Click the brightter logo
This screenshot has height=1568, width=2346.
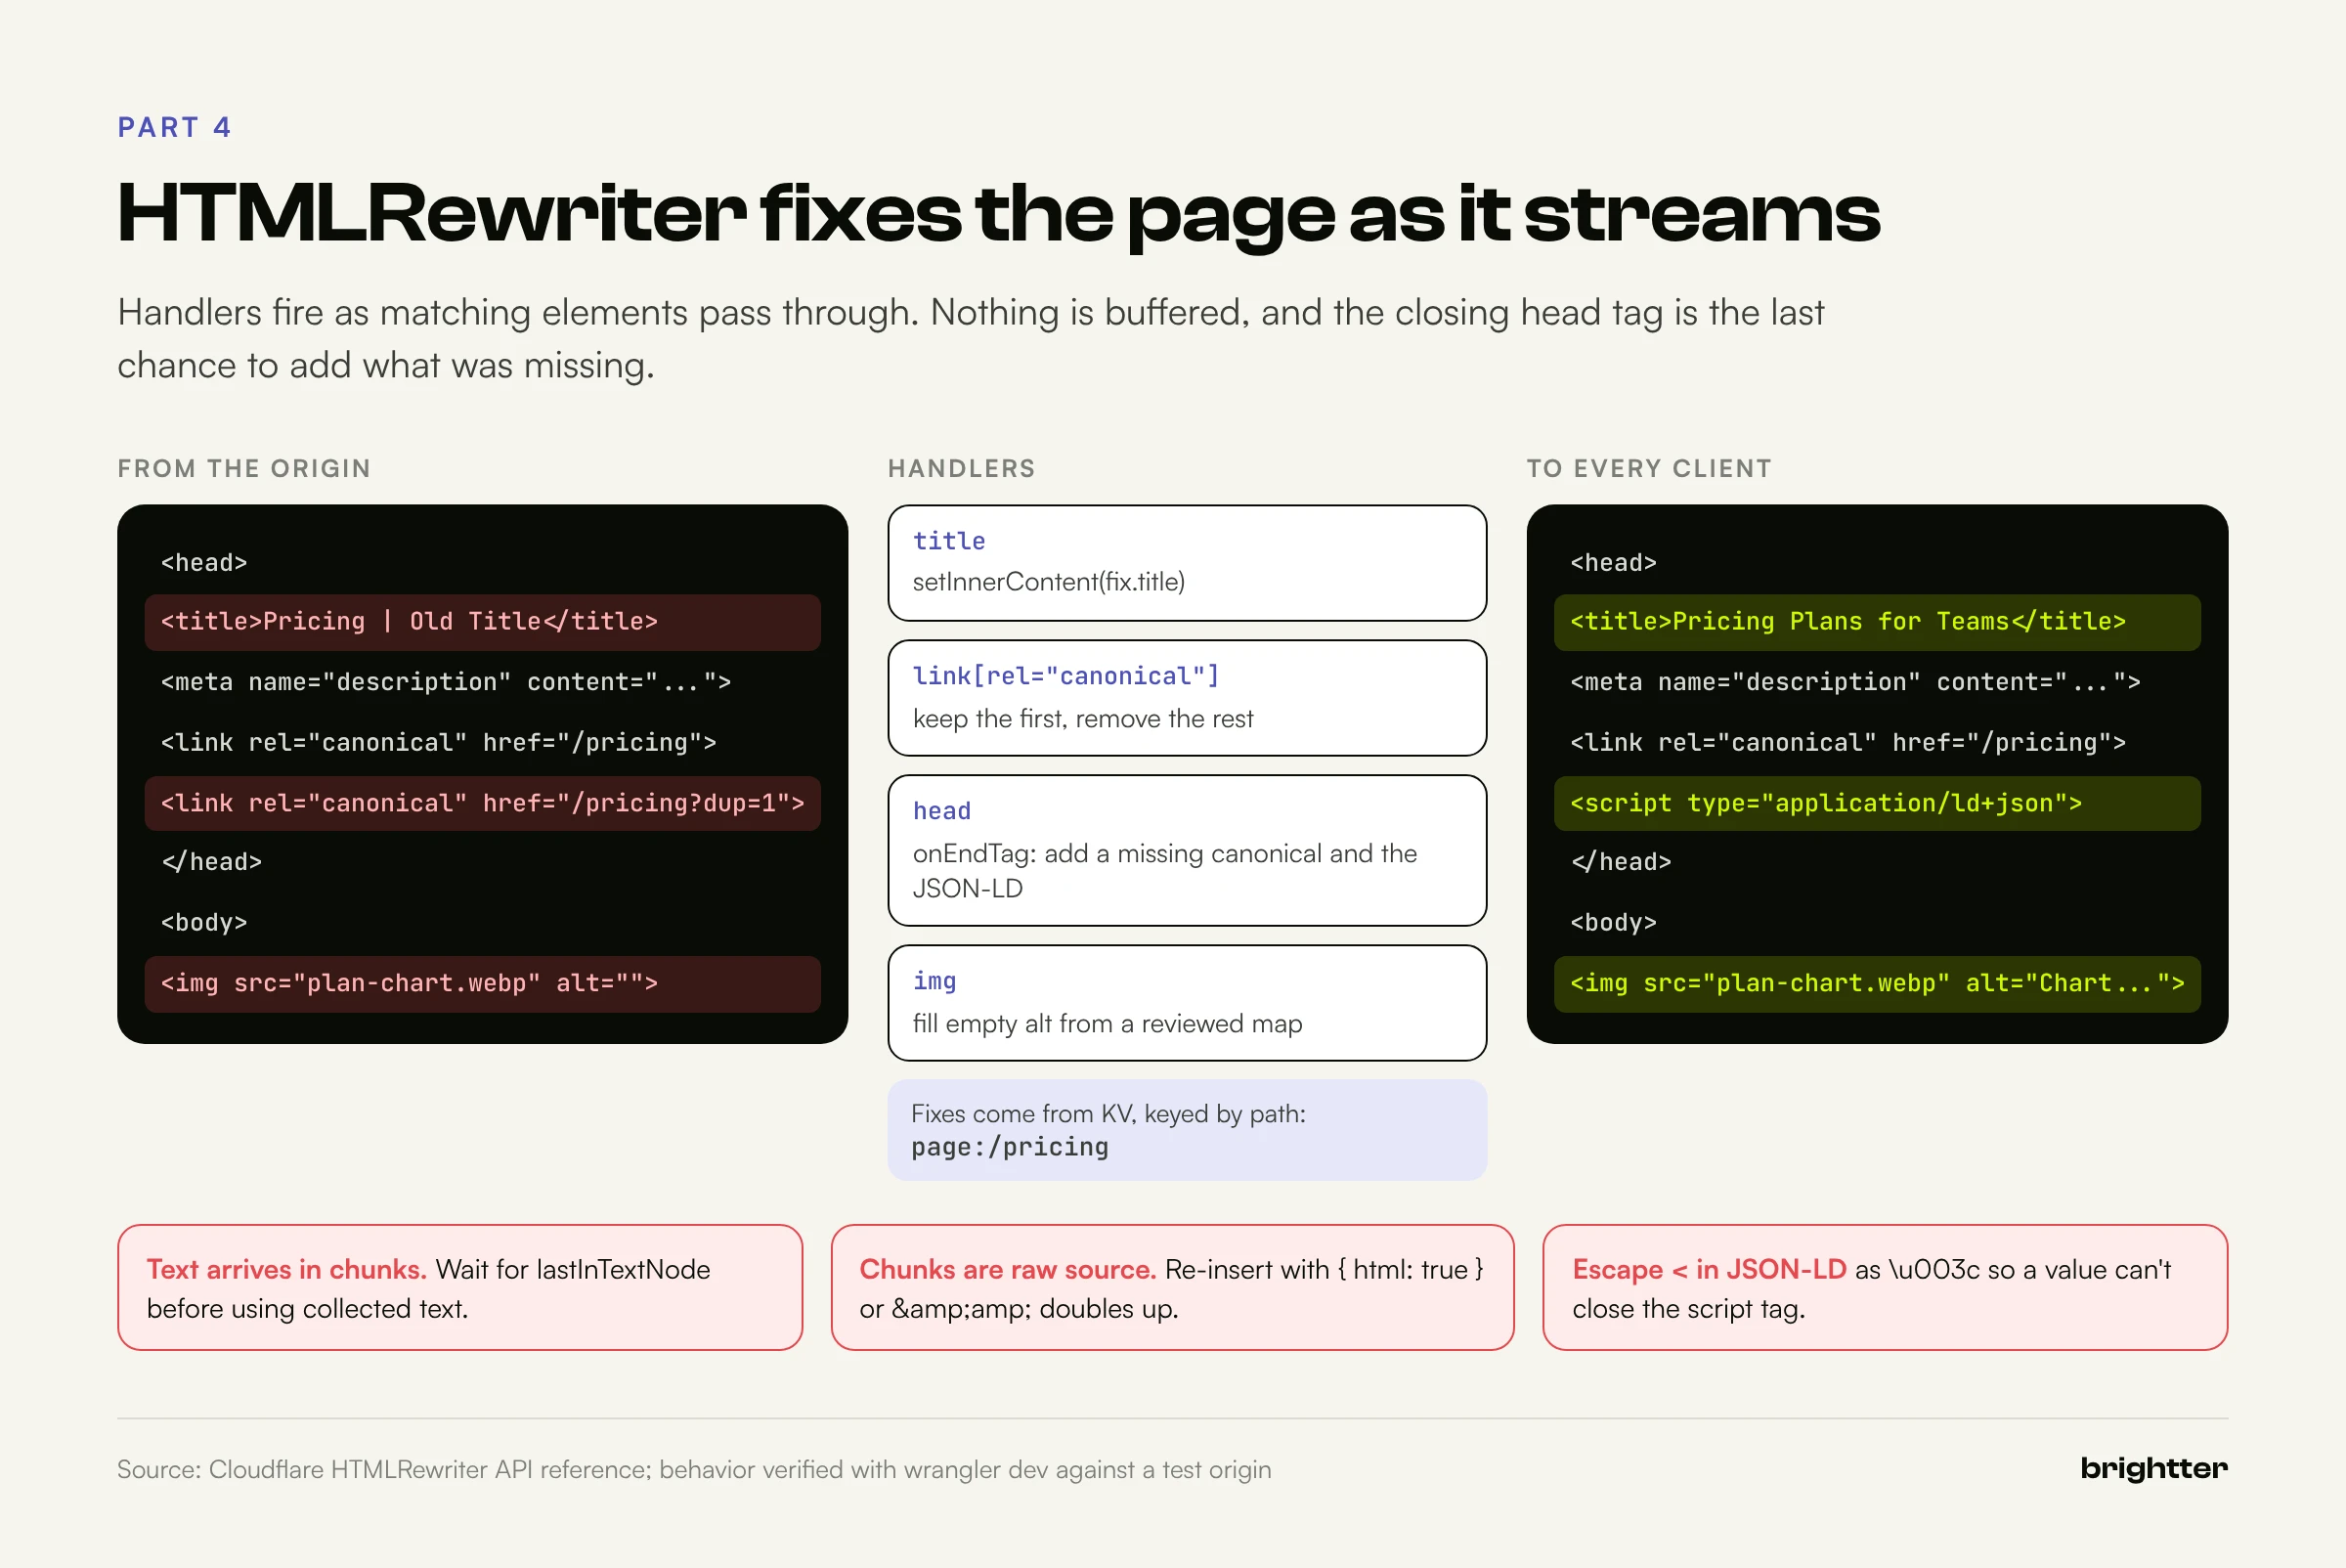(x=2154, y=1468)
